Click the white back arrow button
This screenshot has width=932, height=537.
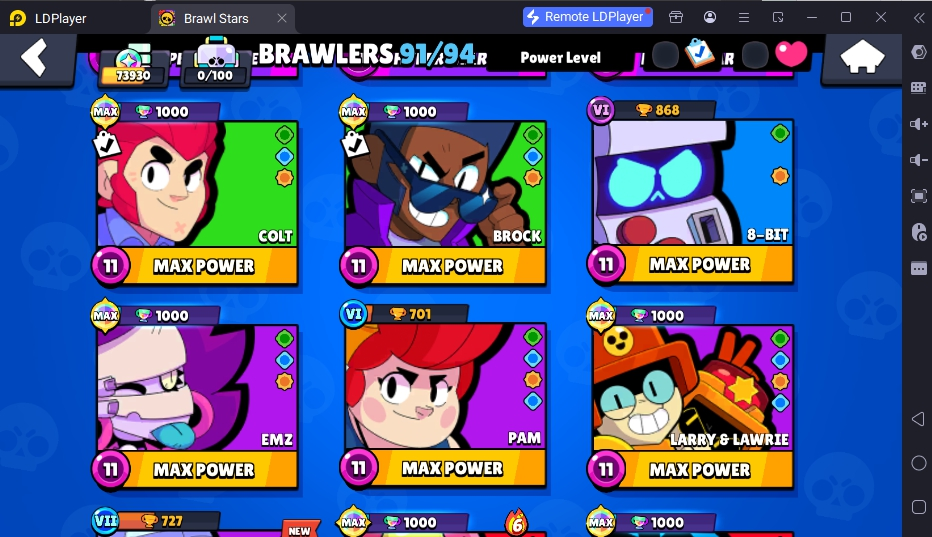(34, 58)
